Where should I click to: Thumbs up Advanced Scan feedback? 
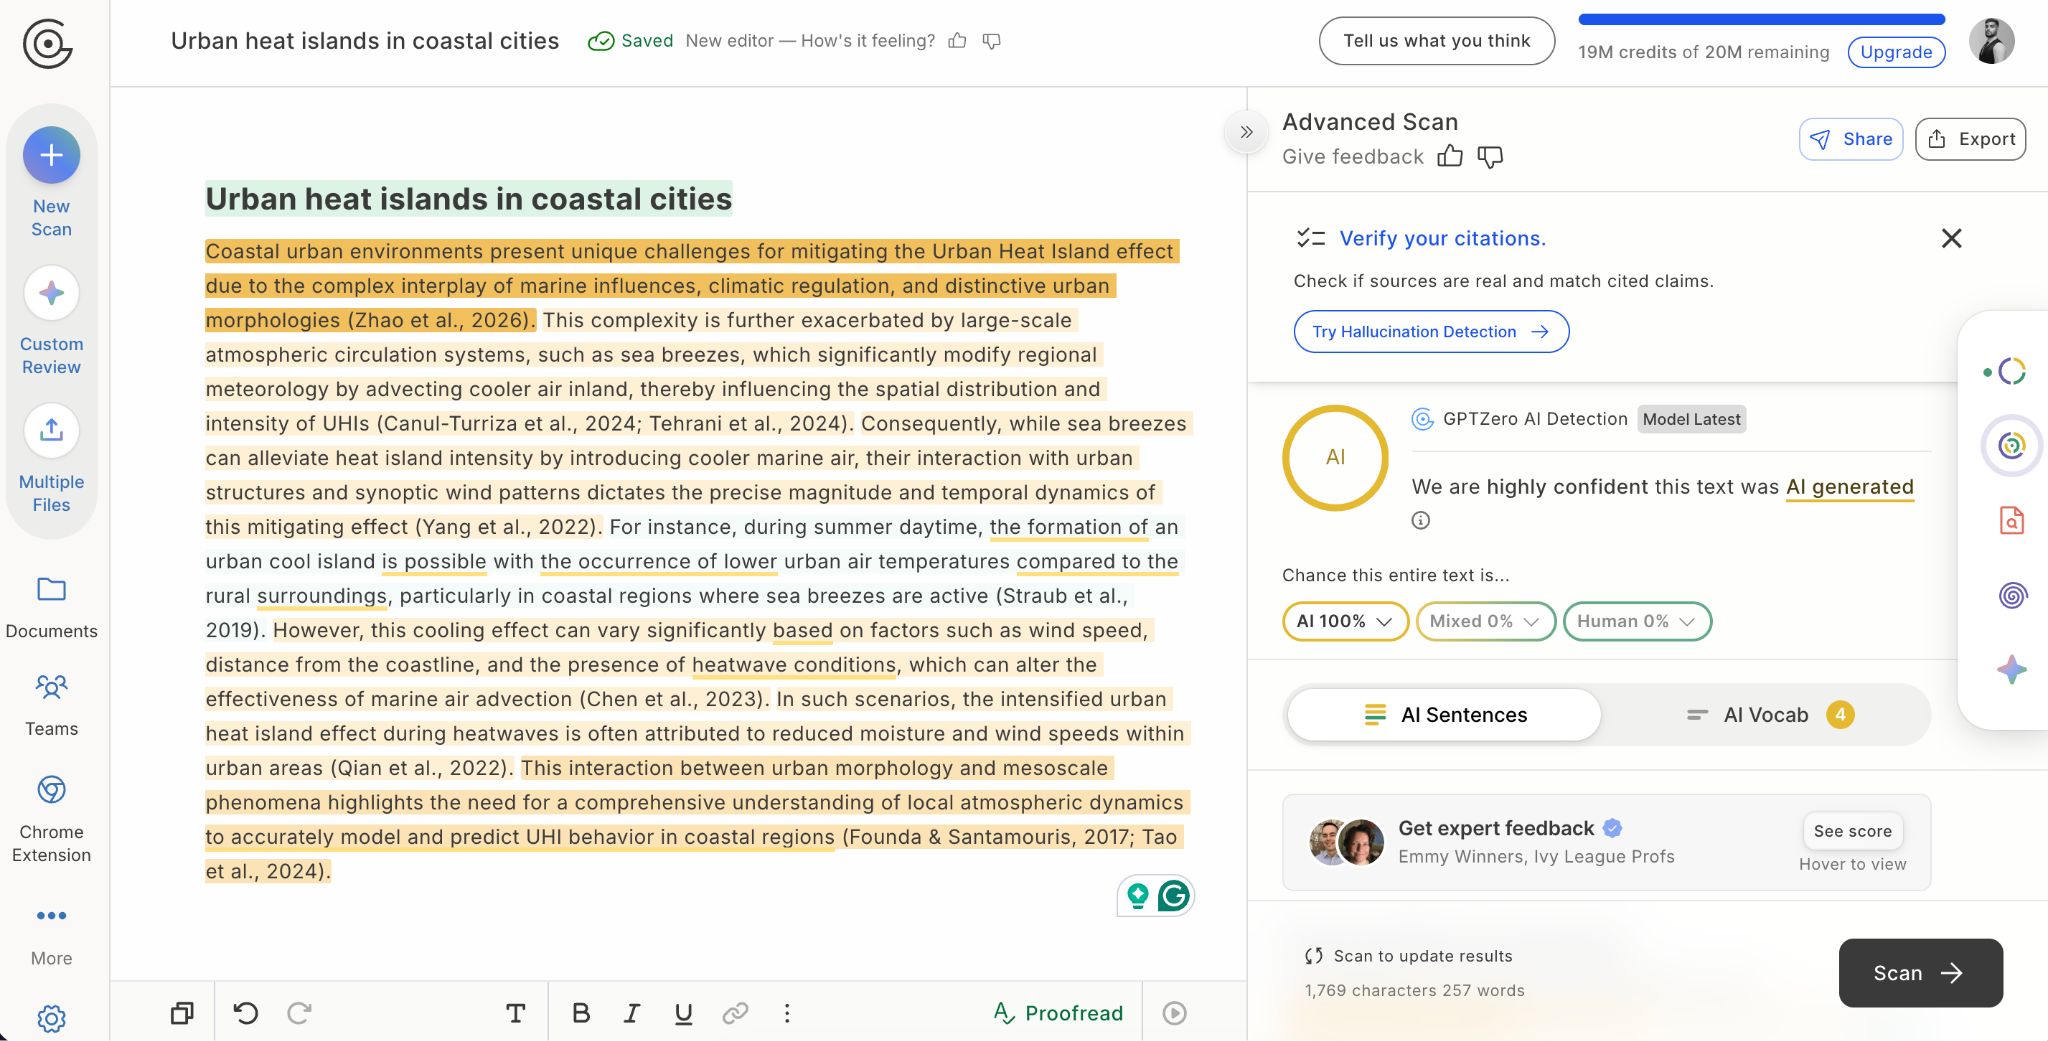click(x=1449, y=156)
